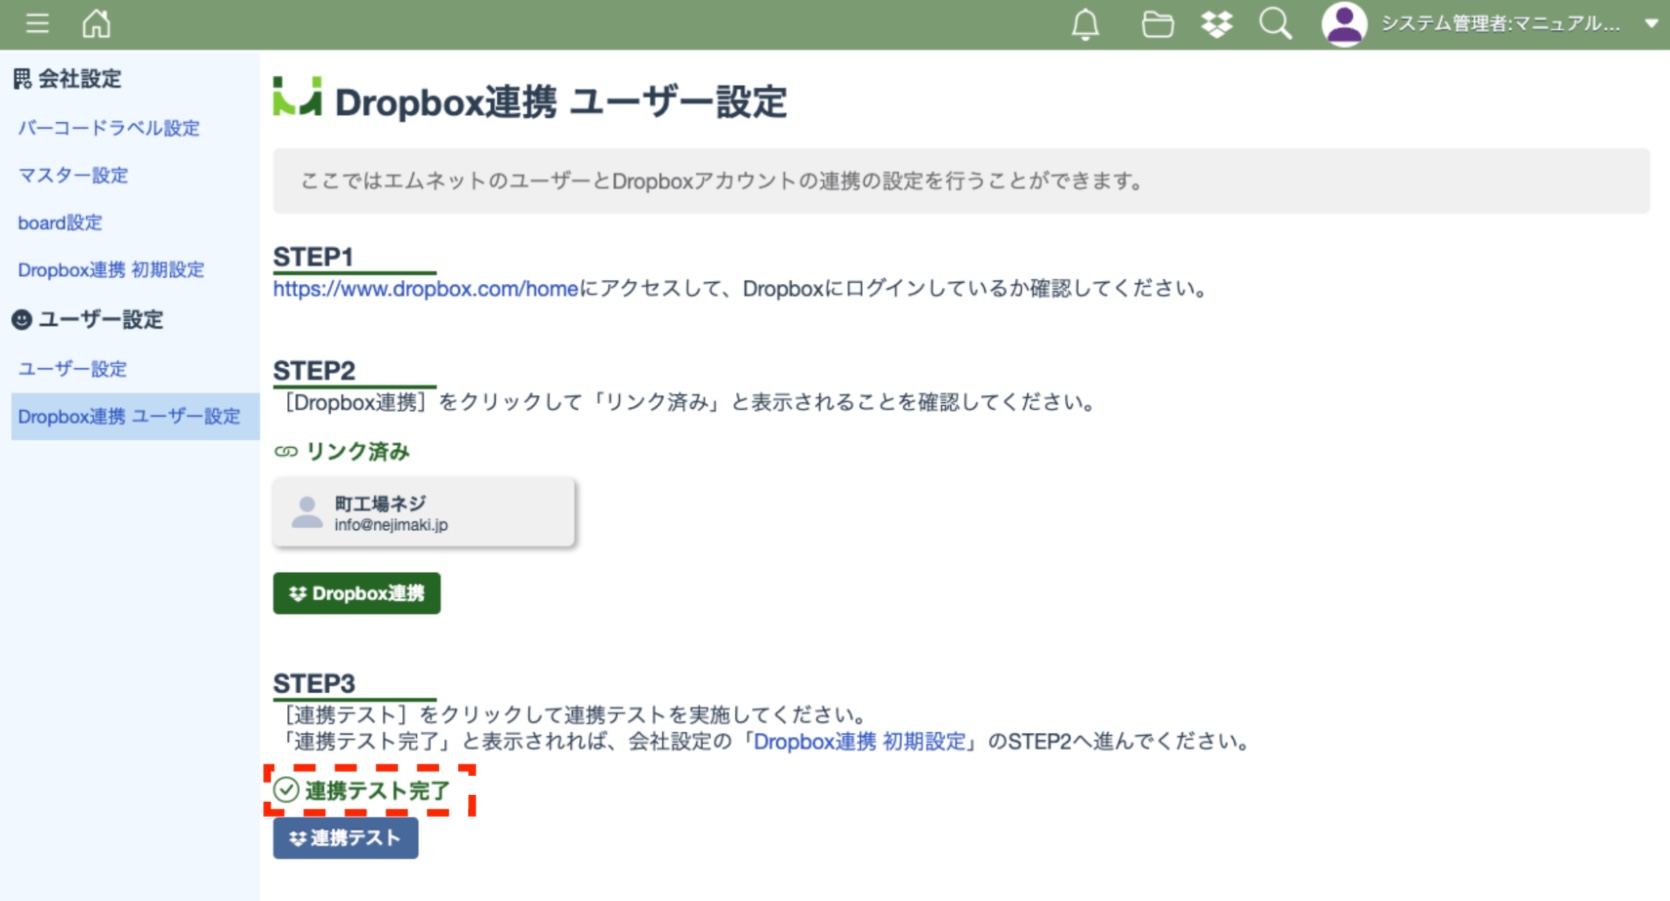1670x901 pixels.
Task: Click the user avatar icon
Action: 1344,24
